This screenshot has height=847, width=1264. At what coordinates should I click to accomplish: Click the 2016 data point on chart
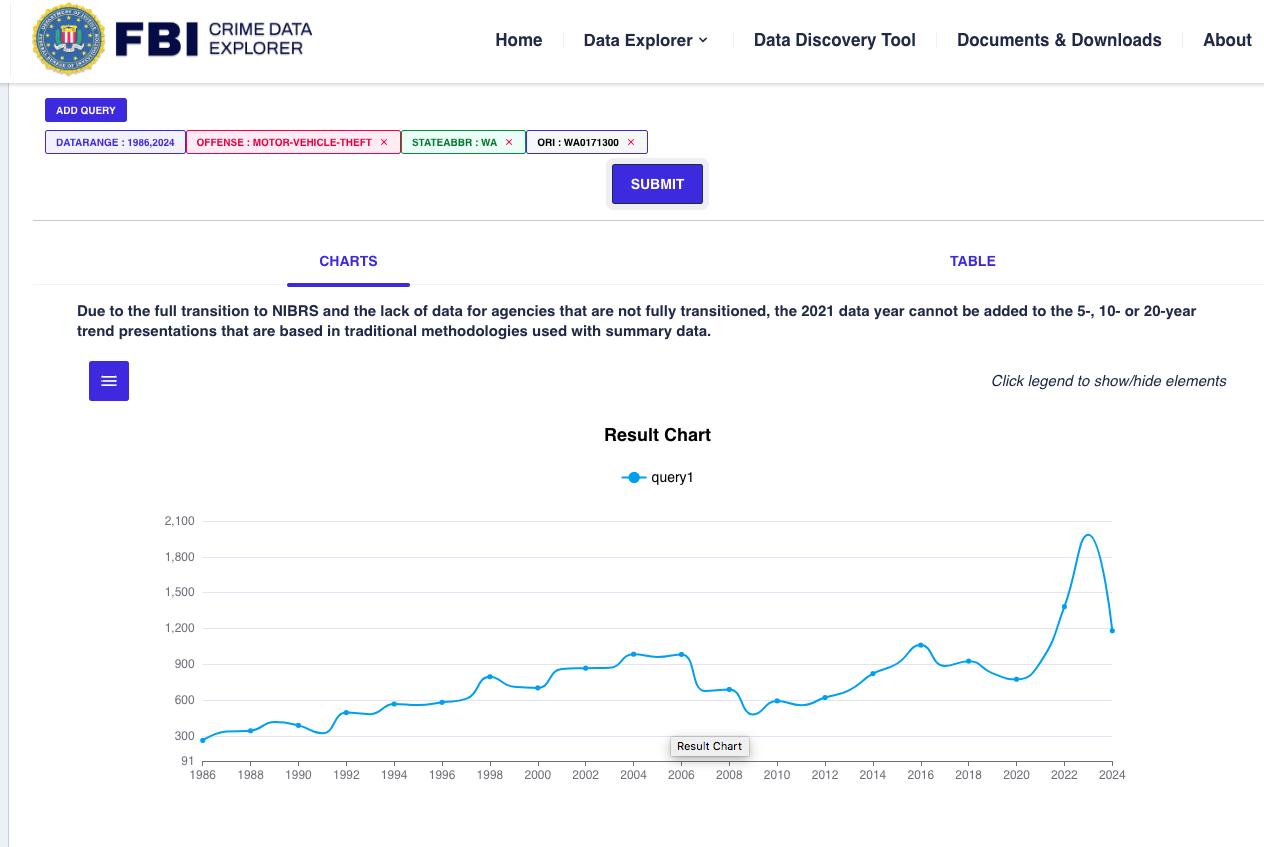920,645
